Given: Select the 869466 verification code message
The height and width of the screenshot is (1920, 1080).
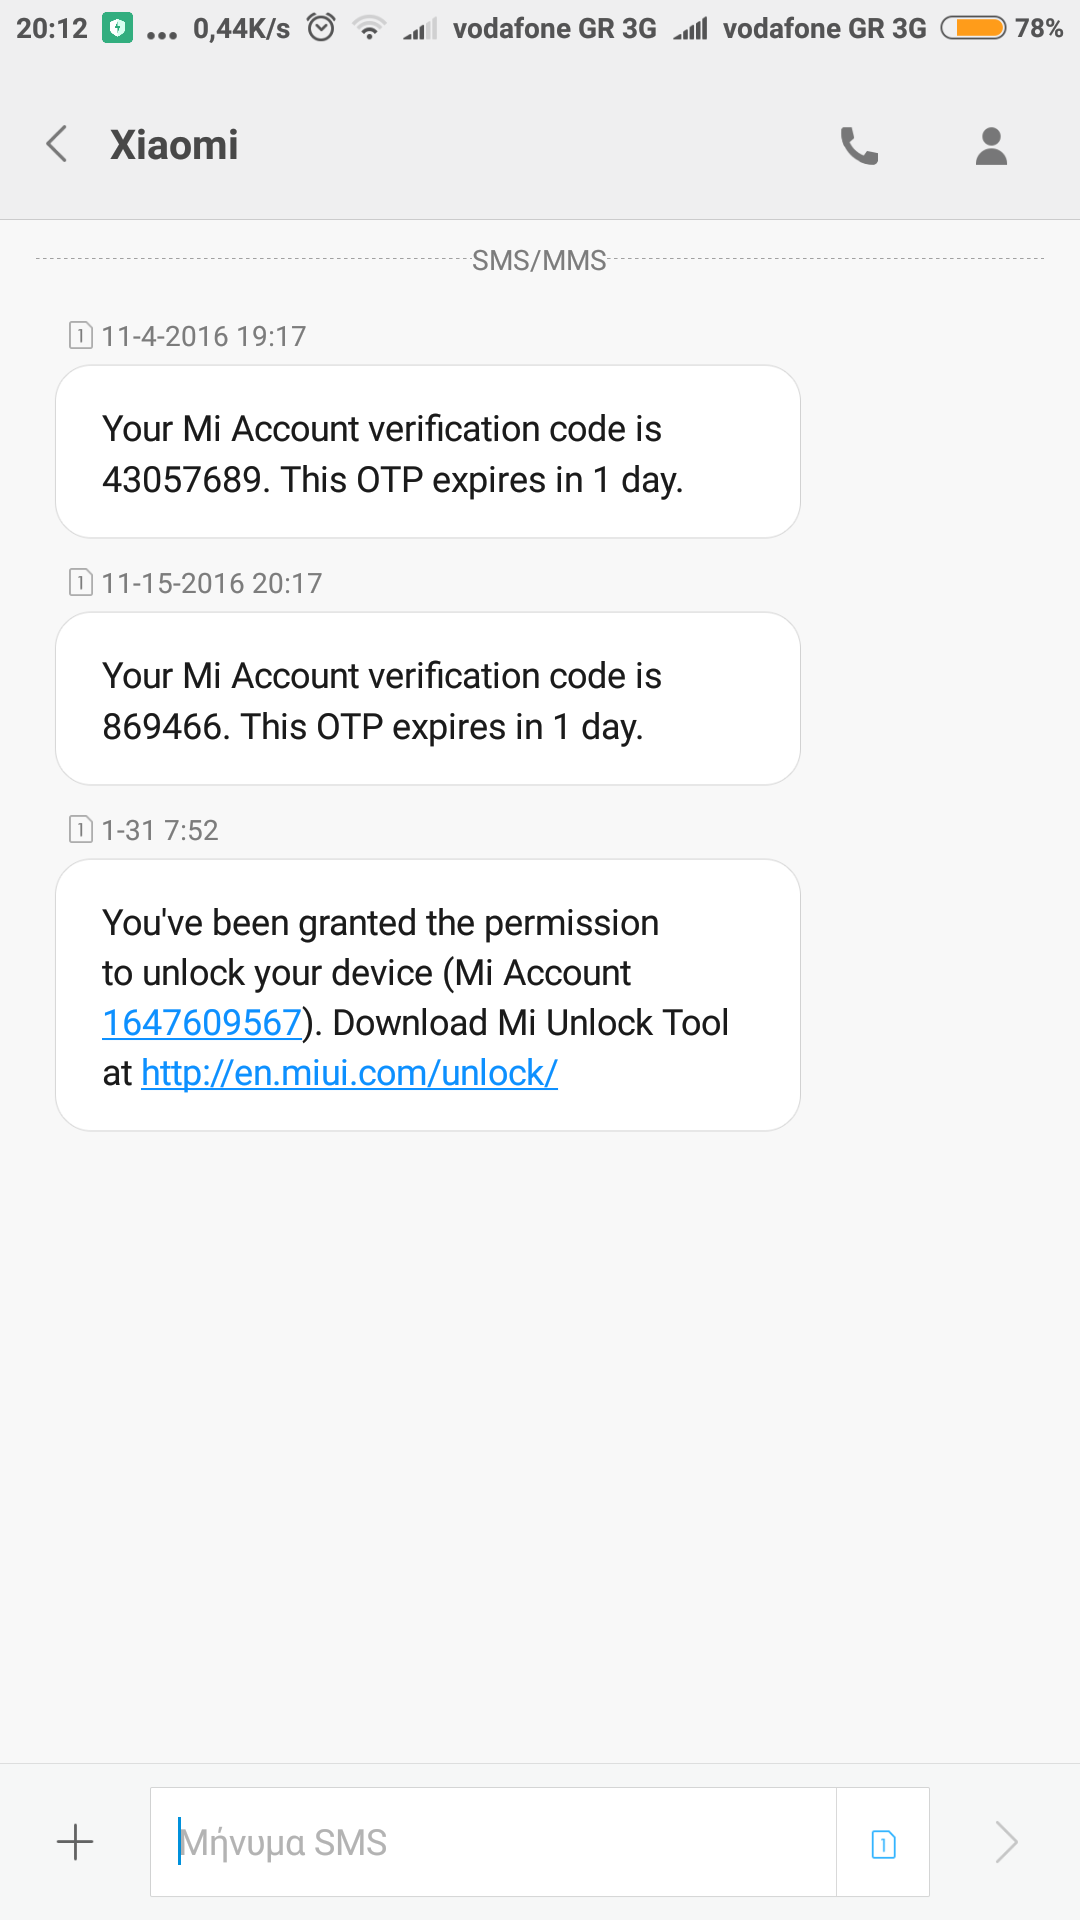Looking at the screenshot, I should point(428,699).
